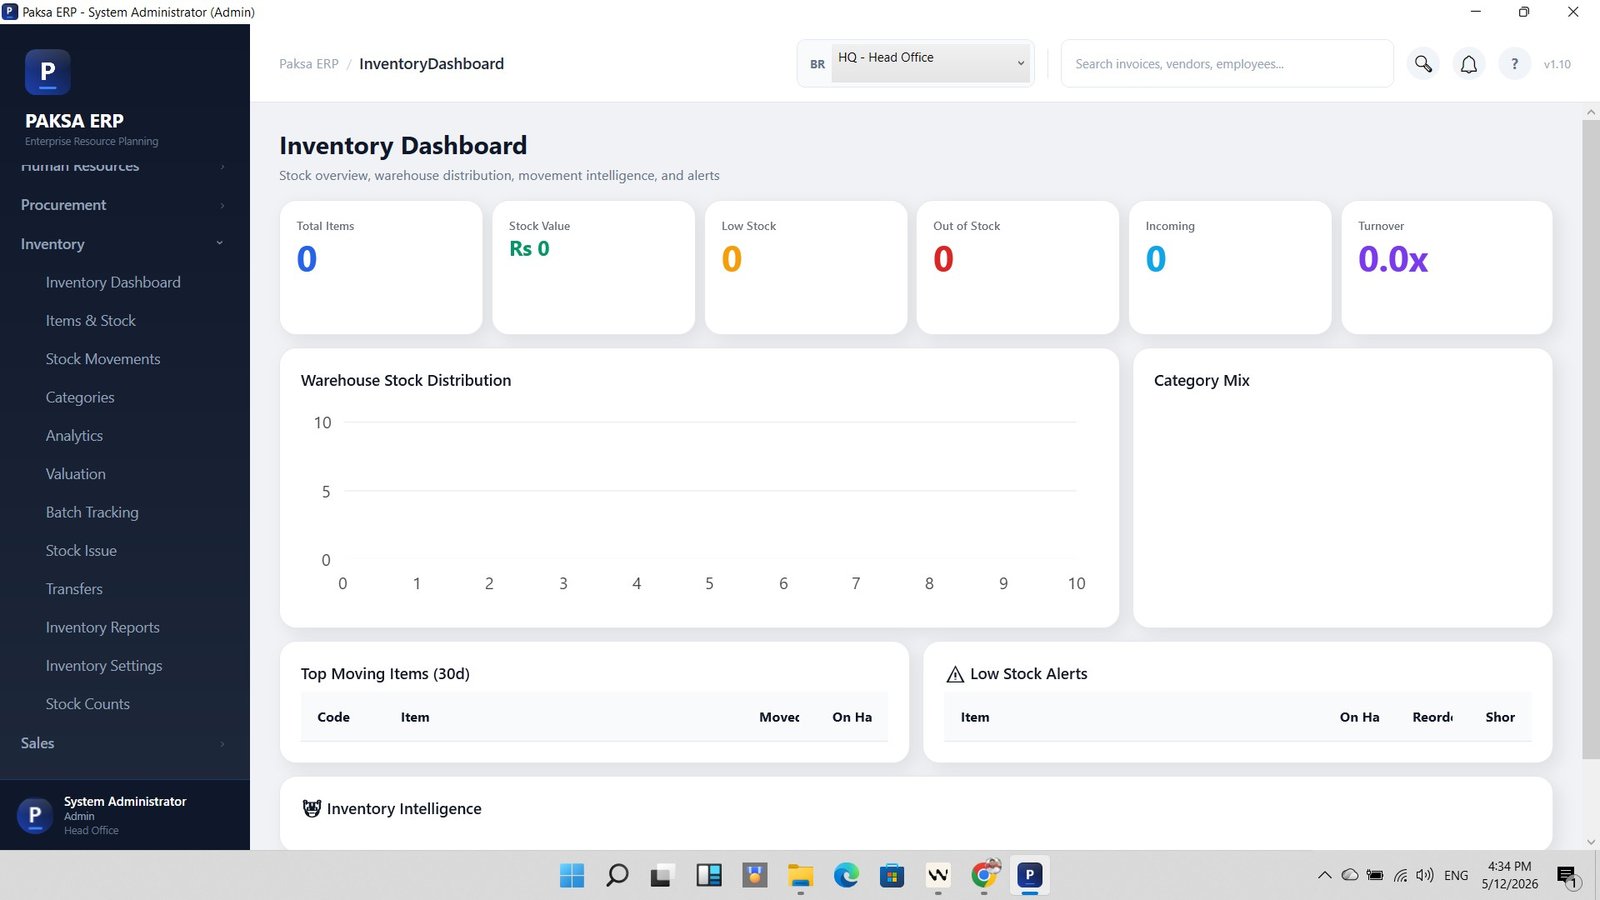Click the v1.10 version label
Viewport: 1600px width, 900px height.
(1557, 64)
